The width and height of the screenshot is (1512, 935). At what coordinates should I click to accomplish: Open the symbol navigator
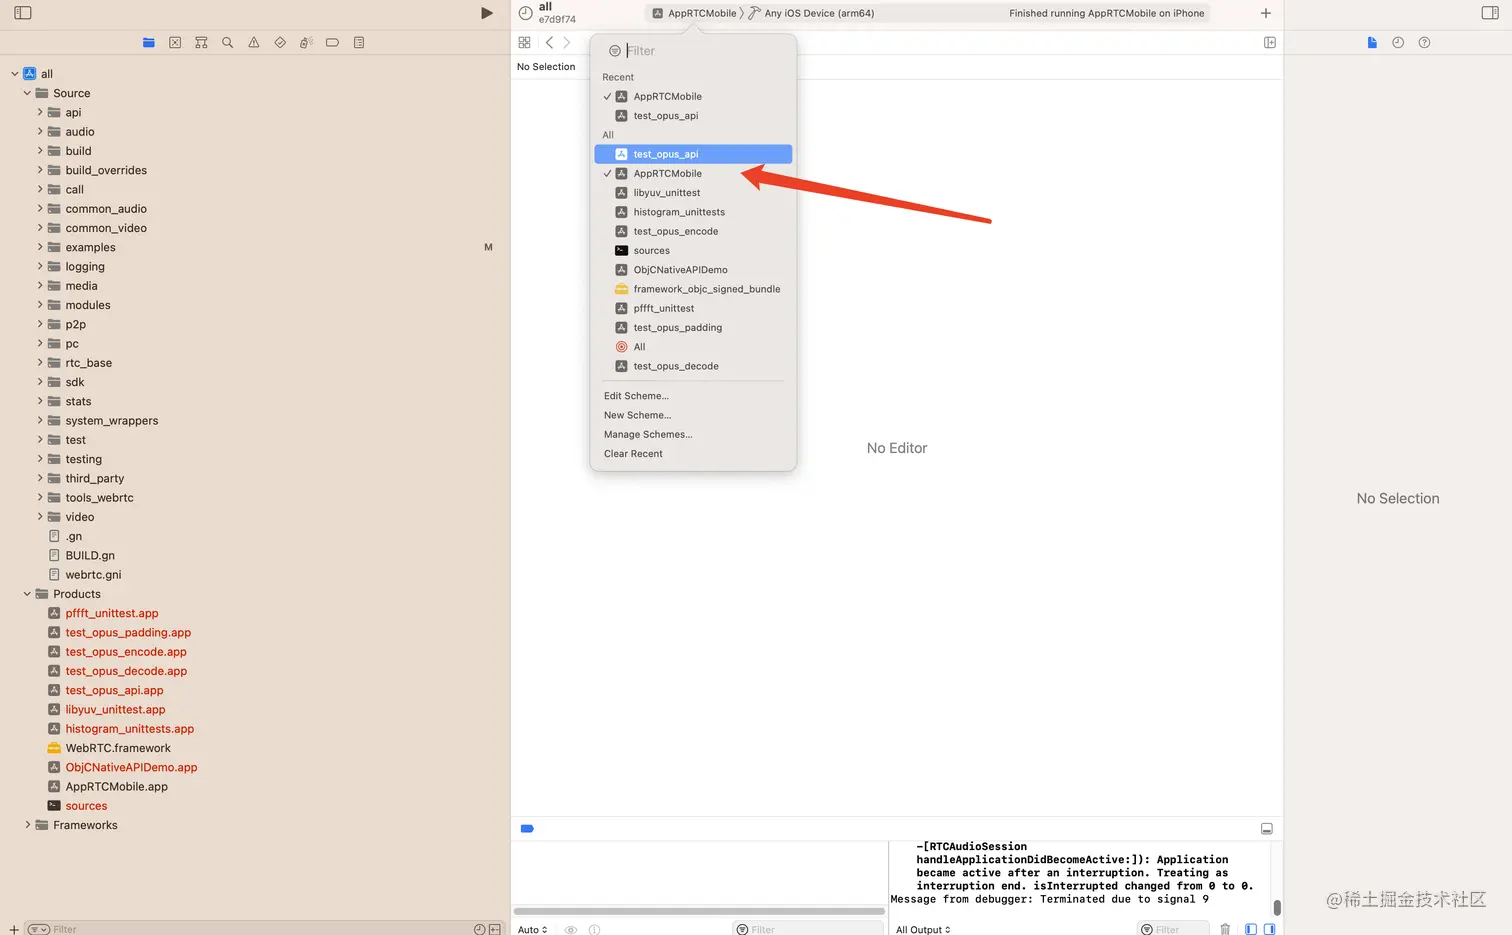click(201, 42)
